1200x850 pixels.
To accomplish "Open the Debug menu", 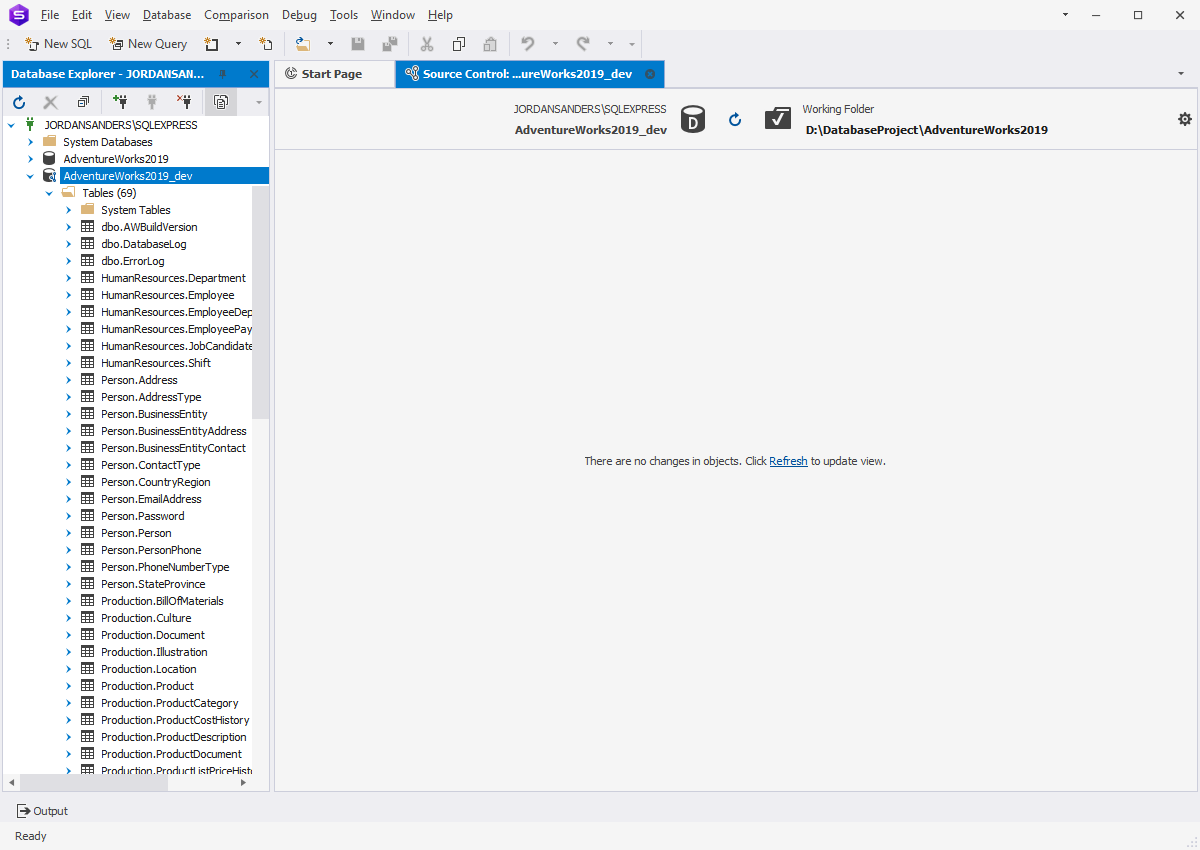I will tap(299, 15).
